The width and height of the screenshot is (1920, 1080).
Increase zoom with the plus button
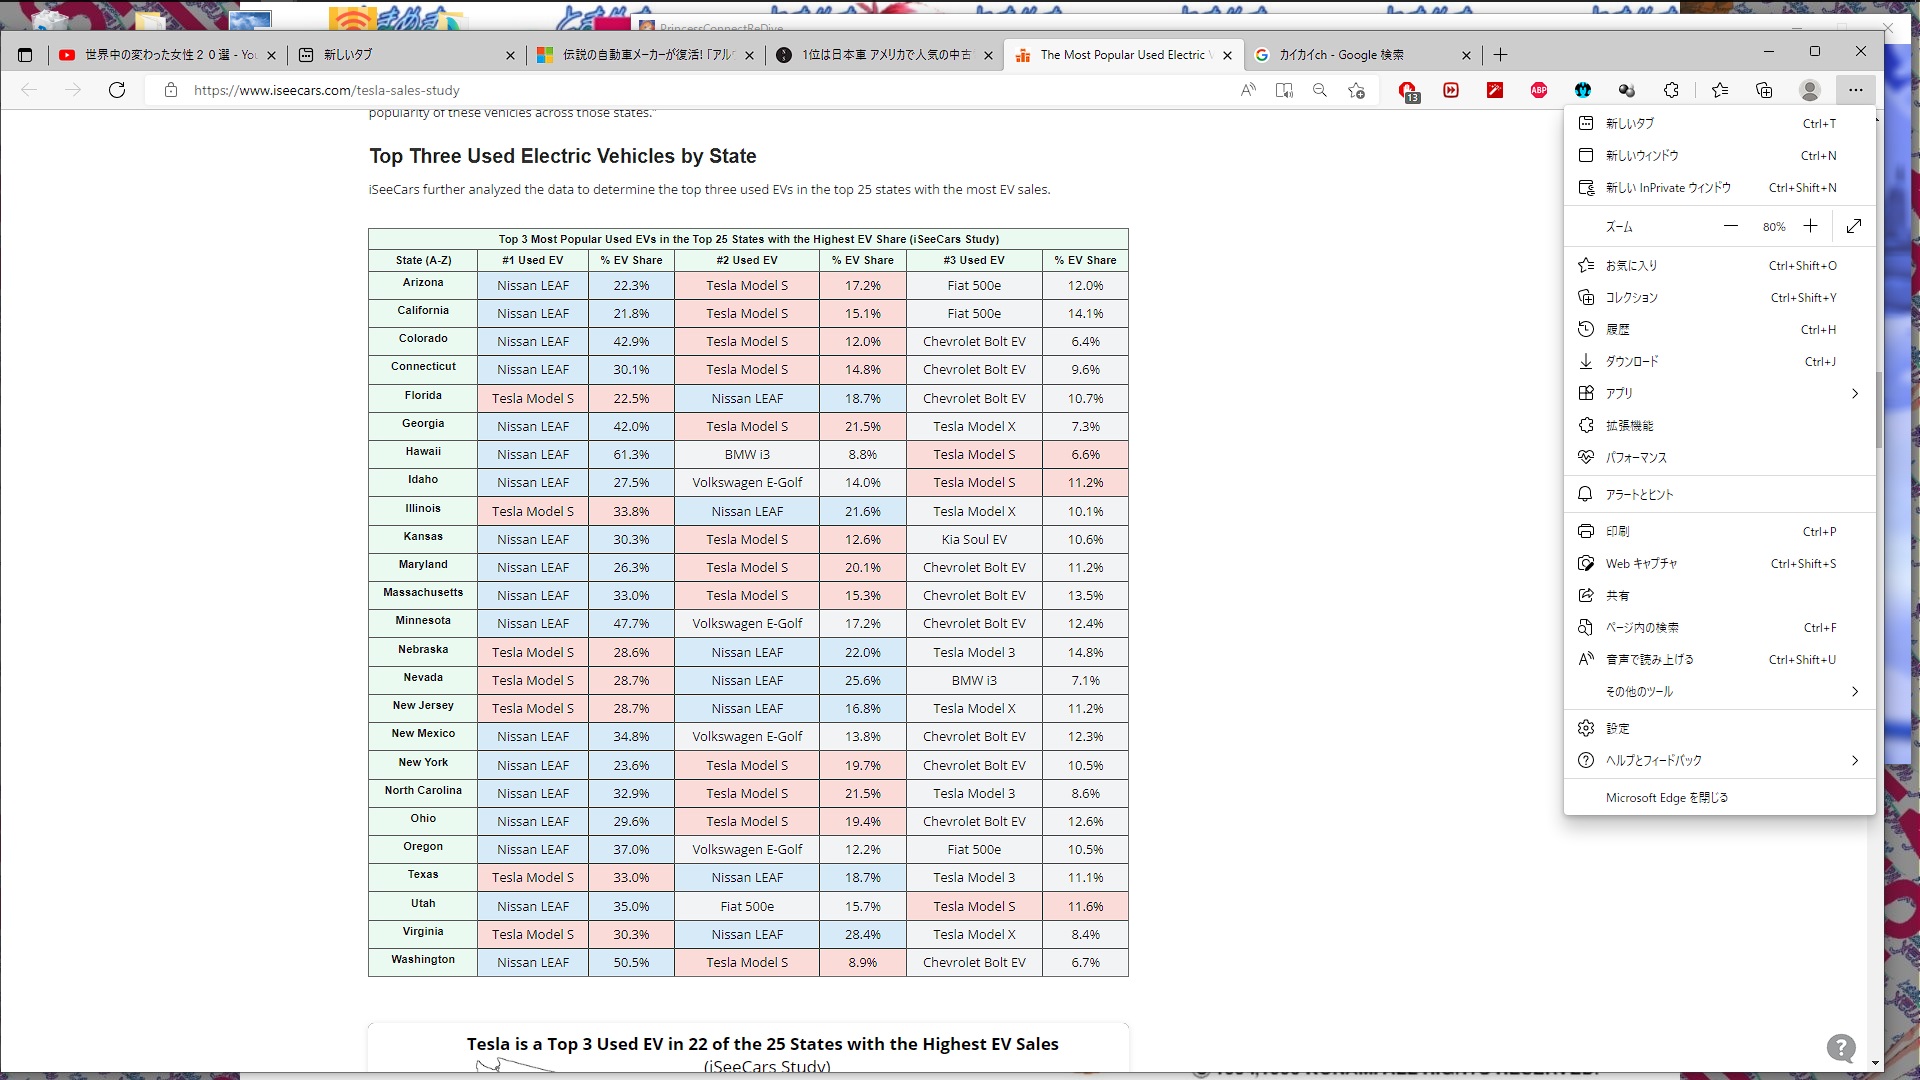pyautogui.click(x=1810, y=226)
